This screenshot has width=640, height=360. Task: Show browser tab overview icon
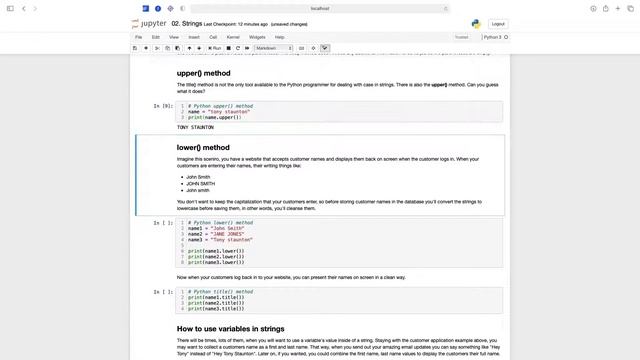pyautogui.click(x=631, y=8)
